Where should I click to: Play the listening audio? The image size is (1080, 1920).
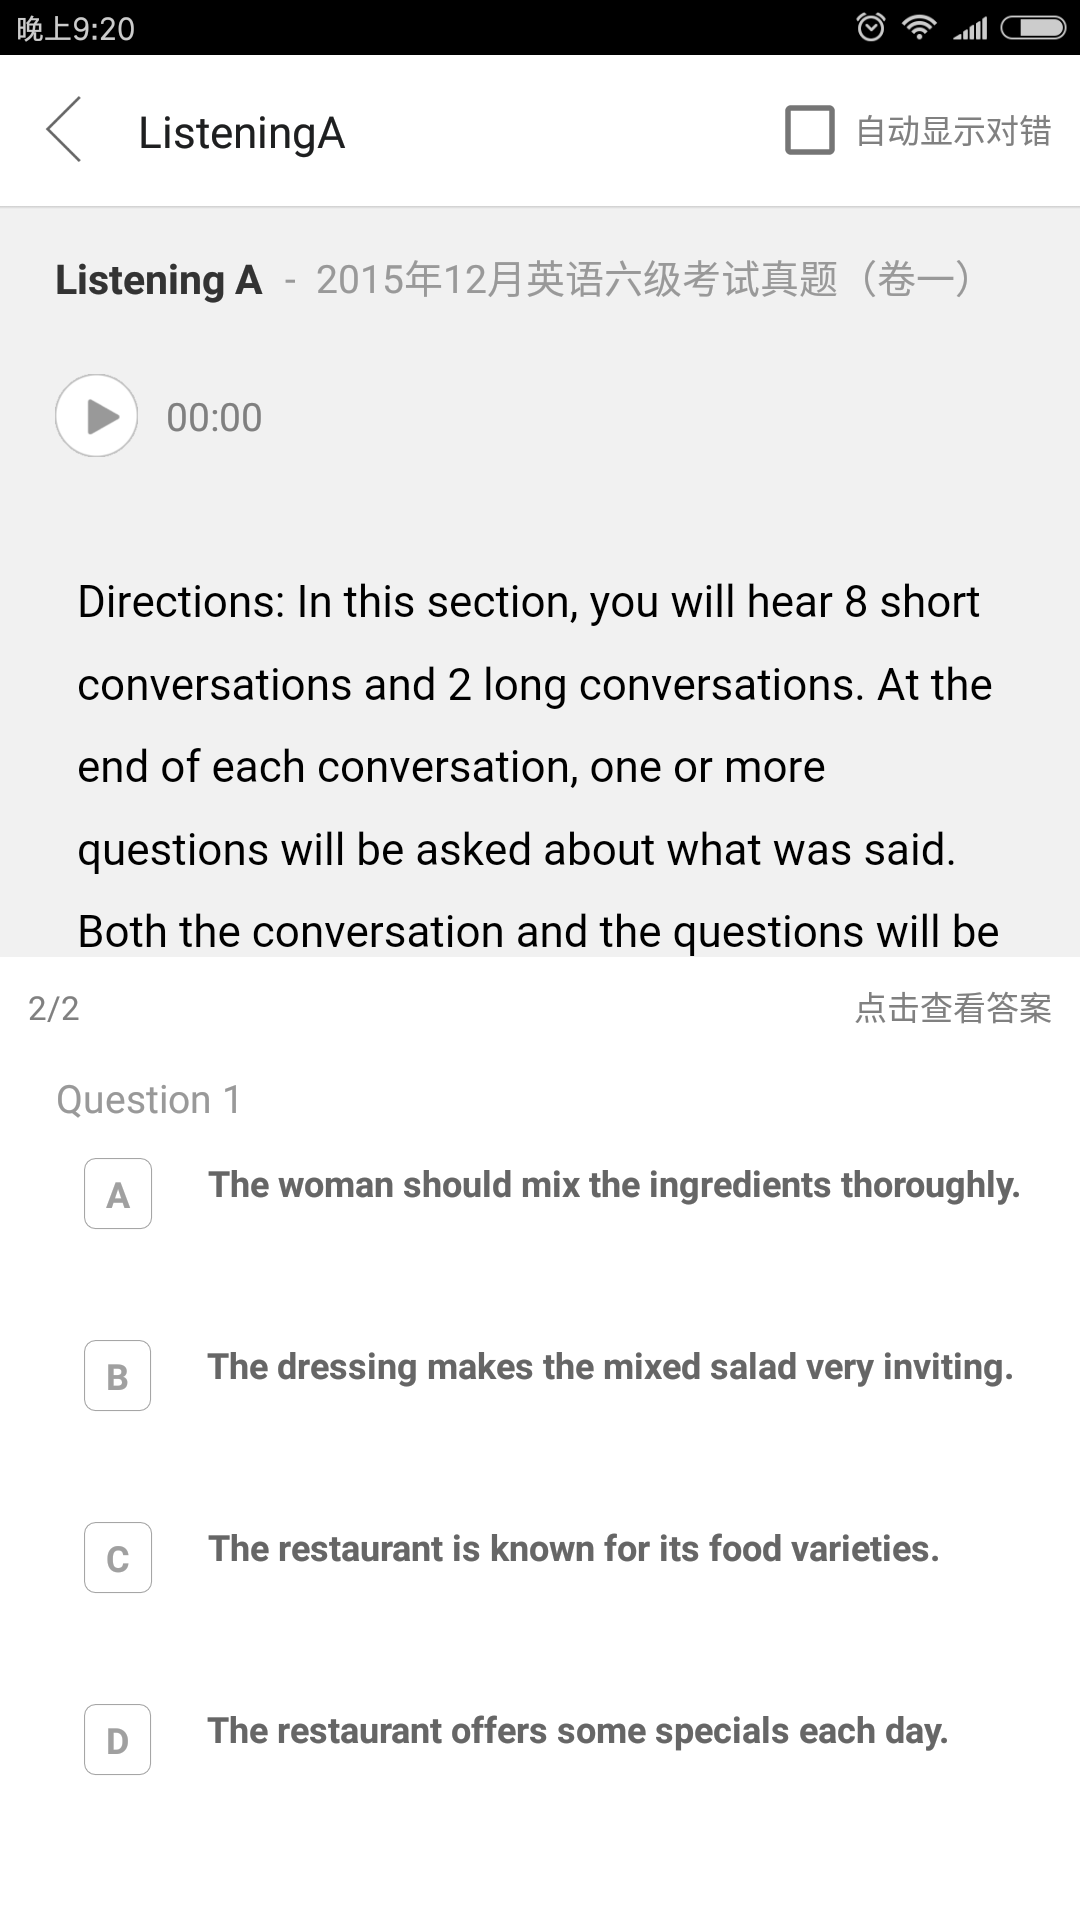pyautogui.click(x=96, y=416)
